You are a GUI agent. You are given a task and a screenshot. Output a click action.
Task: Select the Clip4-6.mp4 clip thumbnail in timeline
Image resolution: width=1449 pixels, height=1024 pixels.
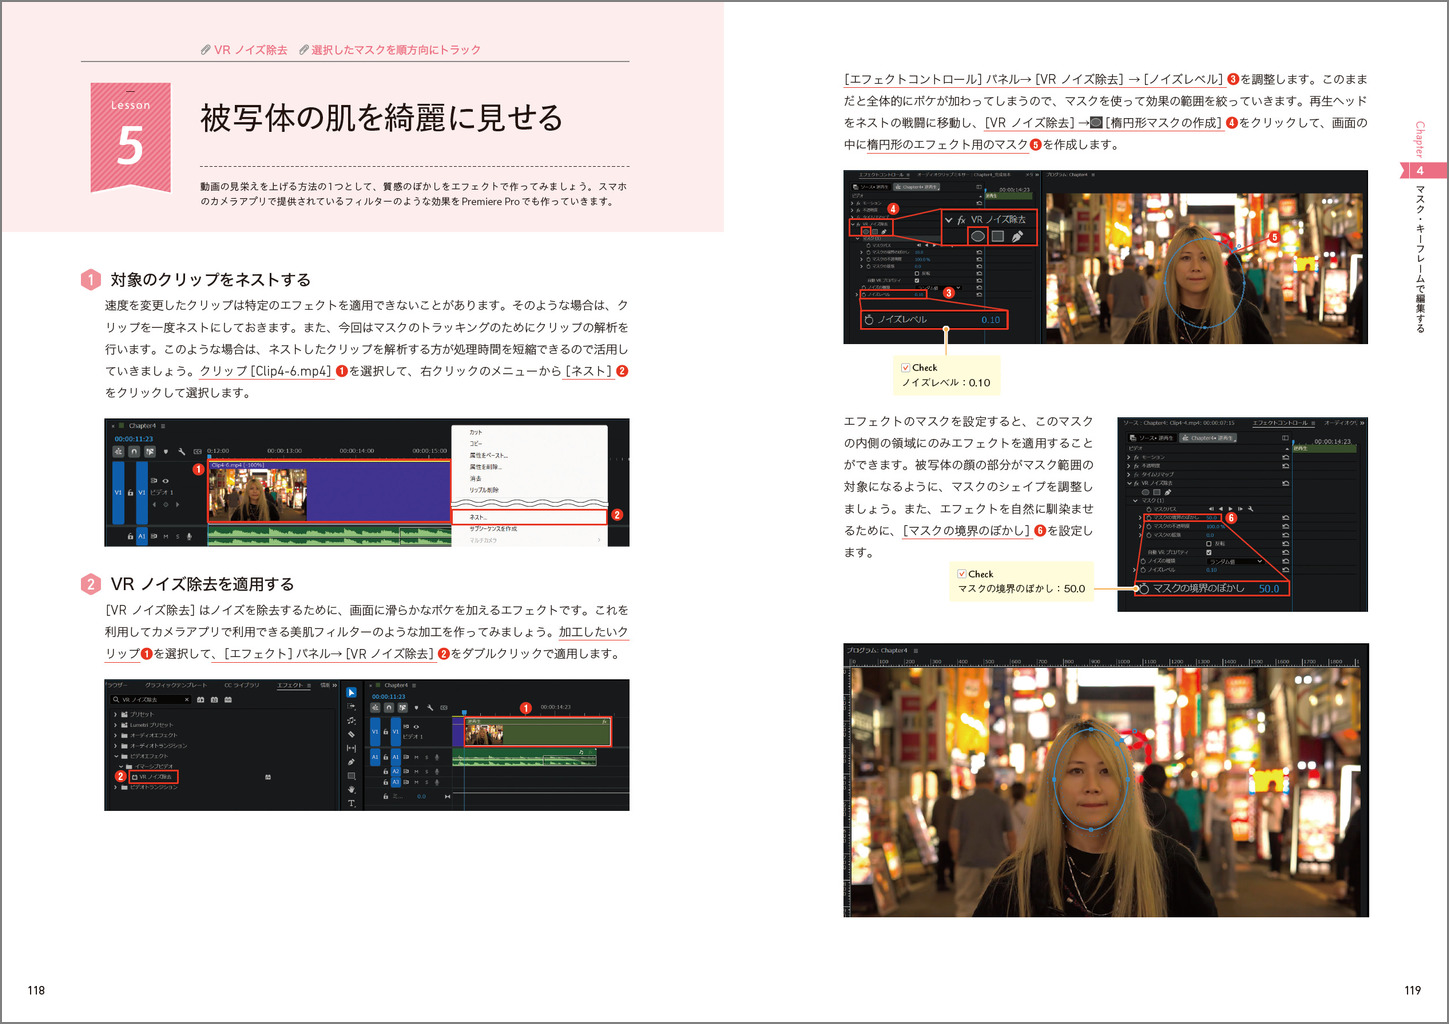pyautogui.click(x=257, y=495)
